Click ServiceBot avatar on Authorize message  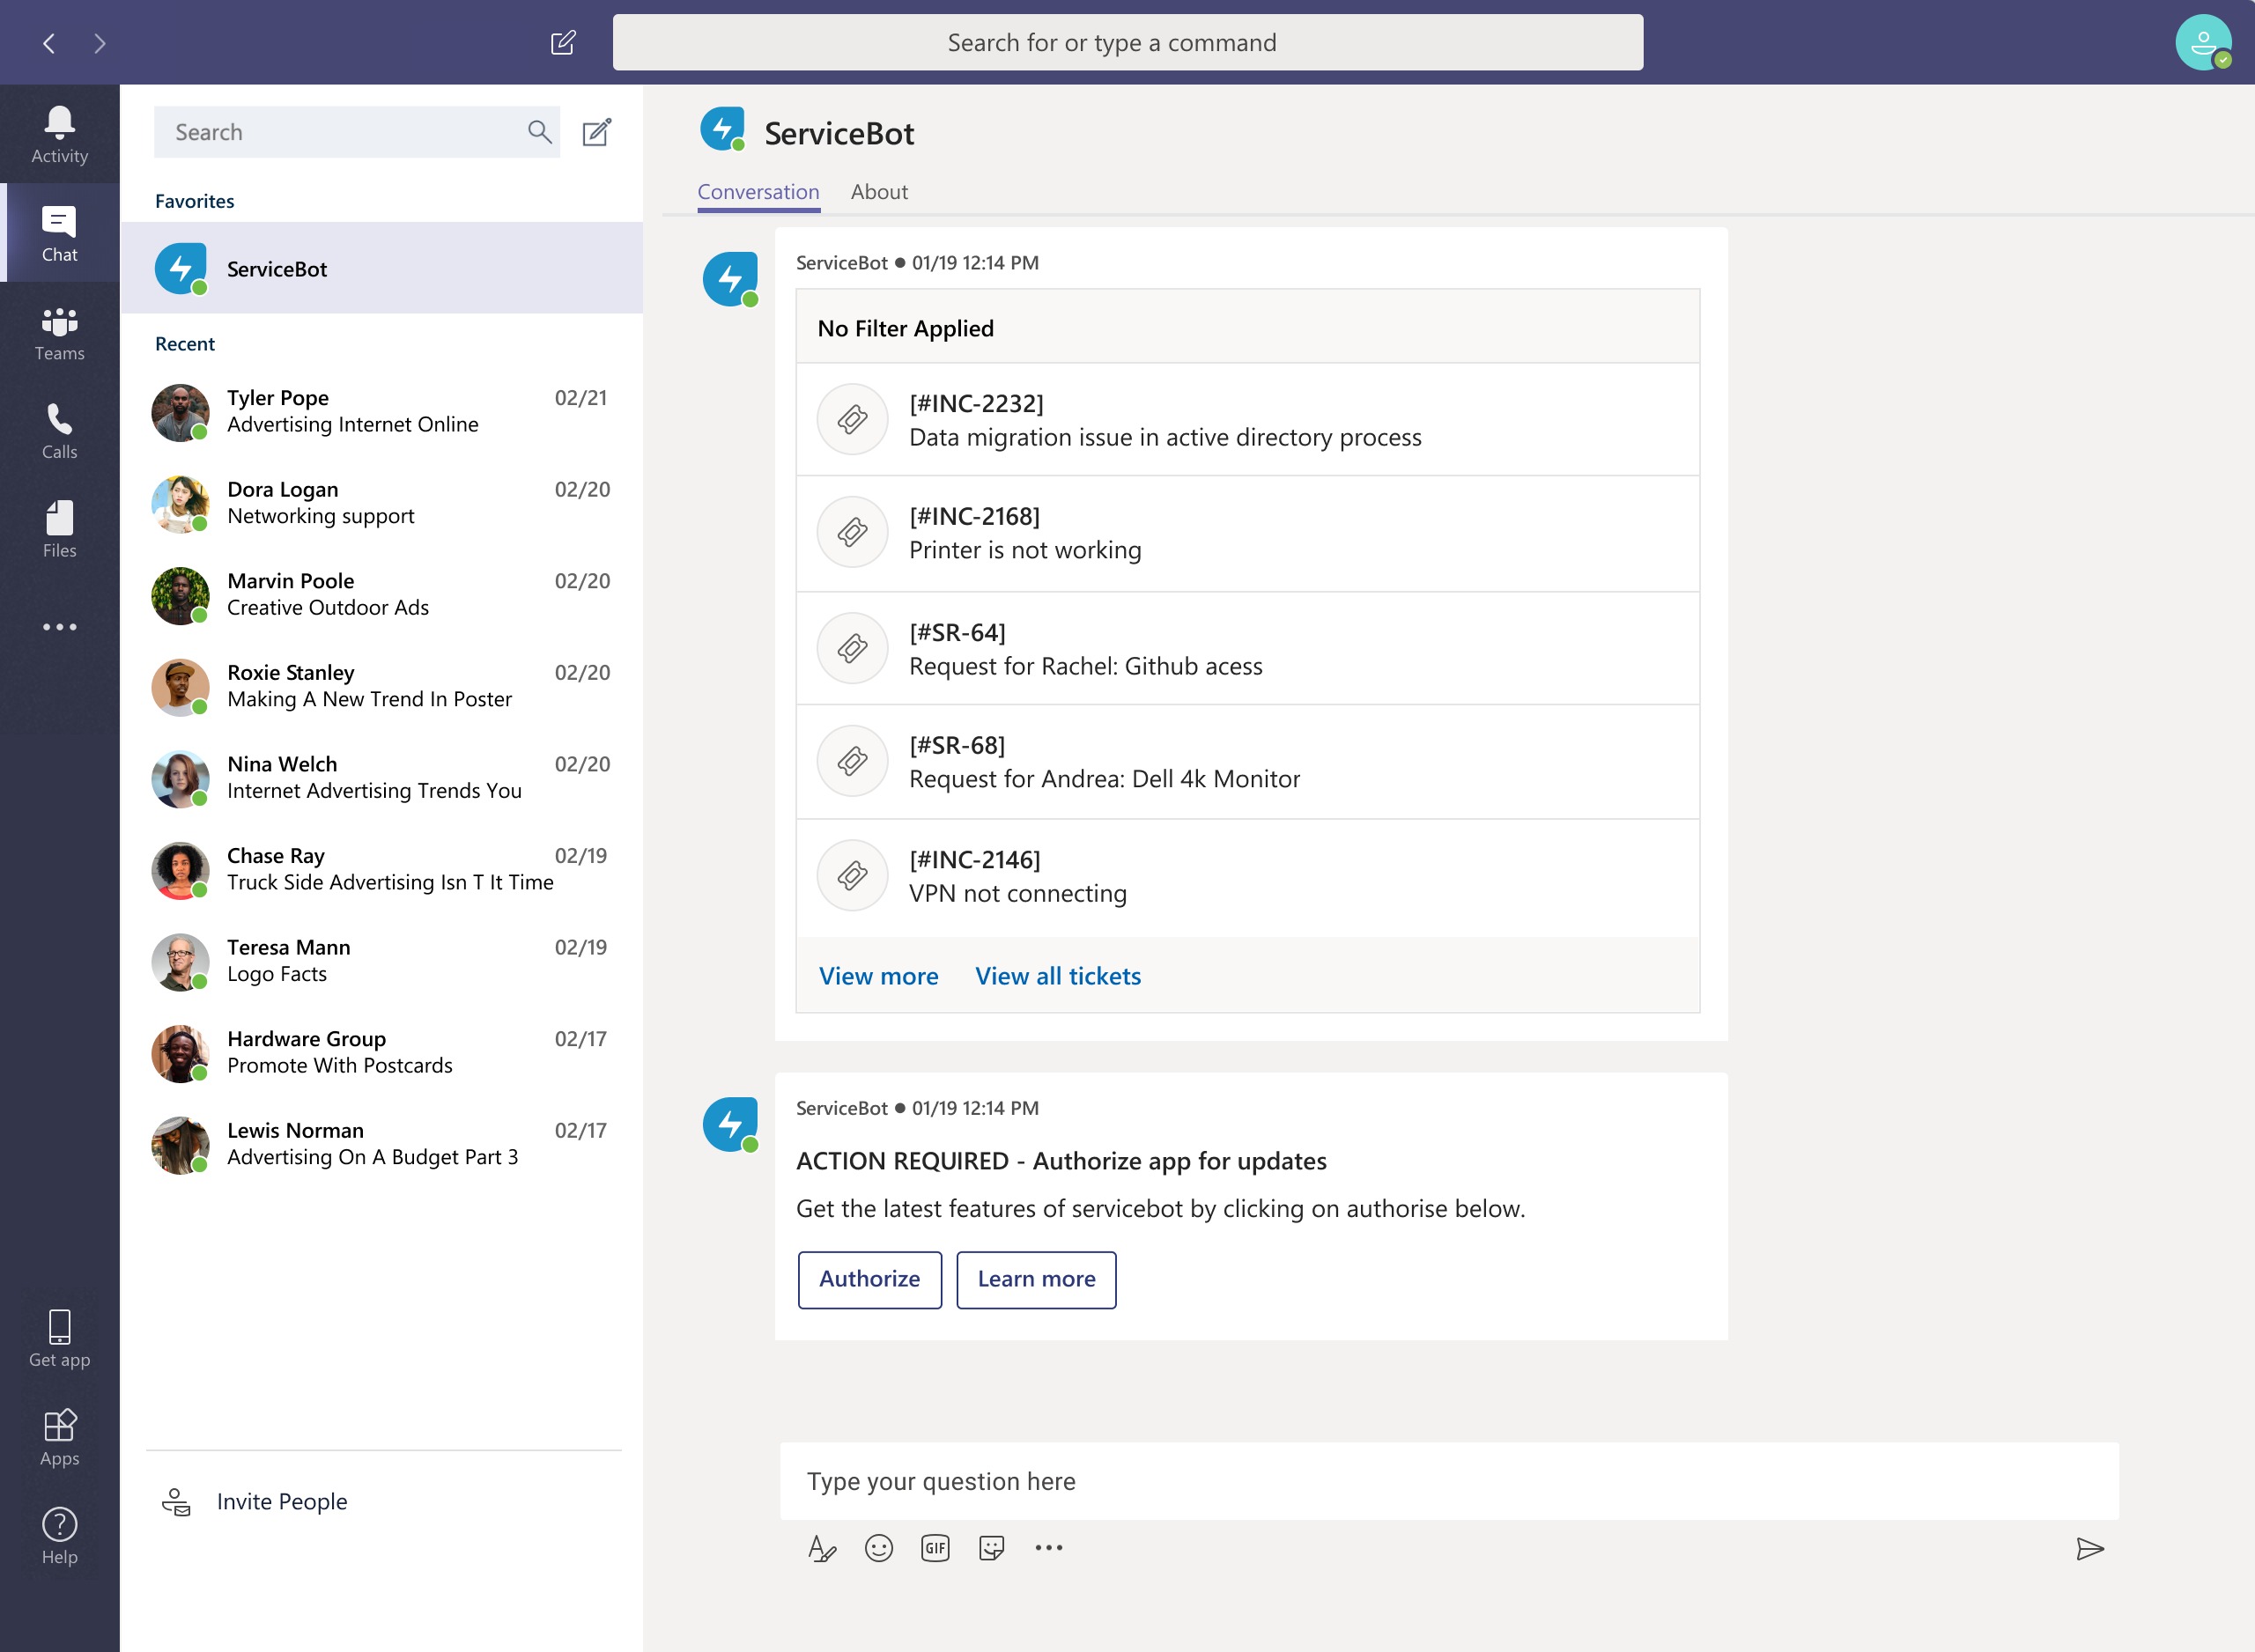[730, 1124]
